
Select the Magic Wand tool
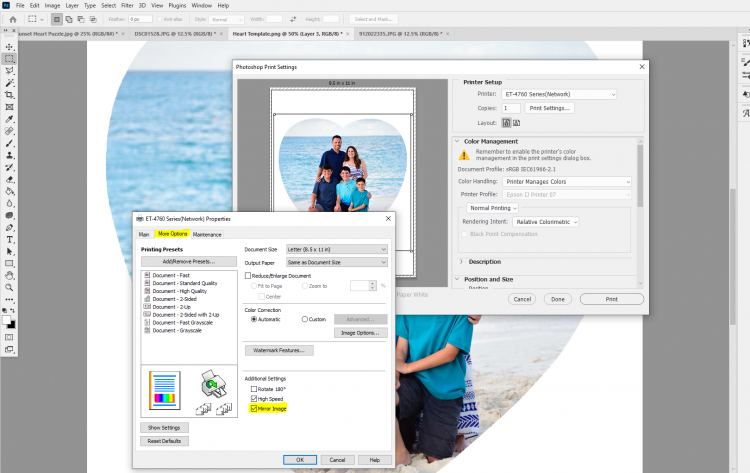[x=9, y=83]
